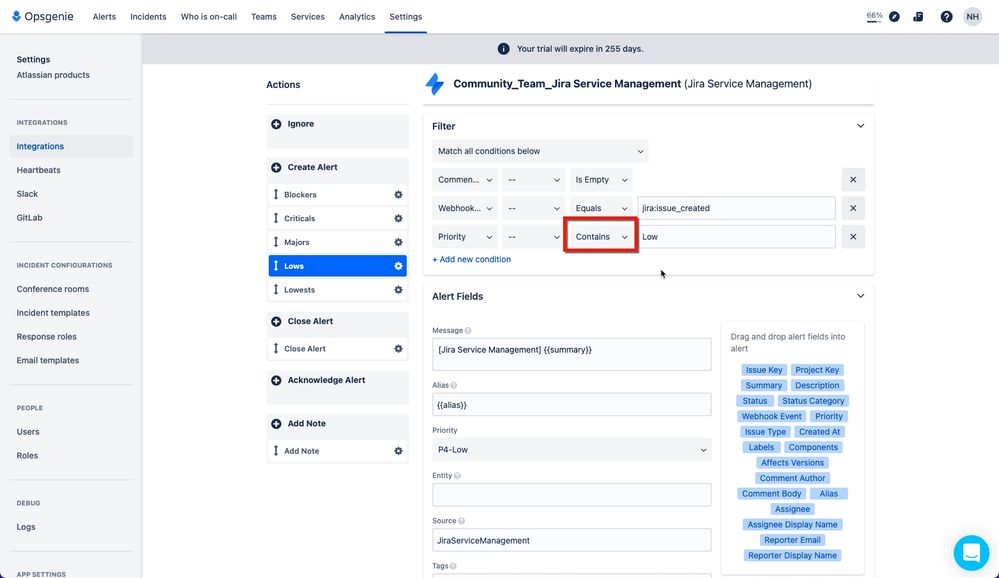Open the gear settings for Lowests
The image size is (999, 578).
tap(398, 290)
